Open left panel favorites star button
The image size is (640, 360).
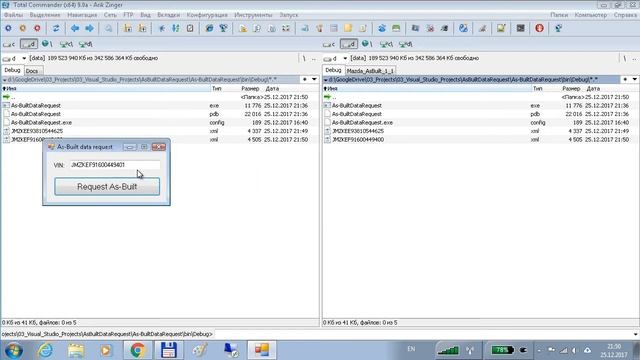tap(305, 79)
